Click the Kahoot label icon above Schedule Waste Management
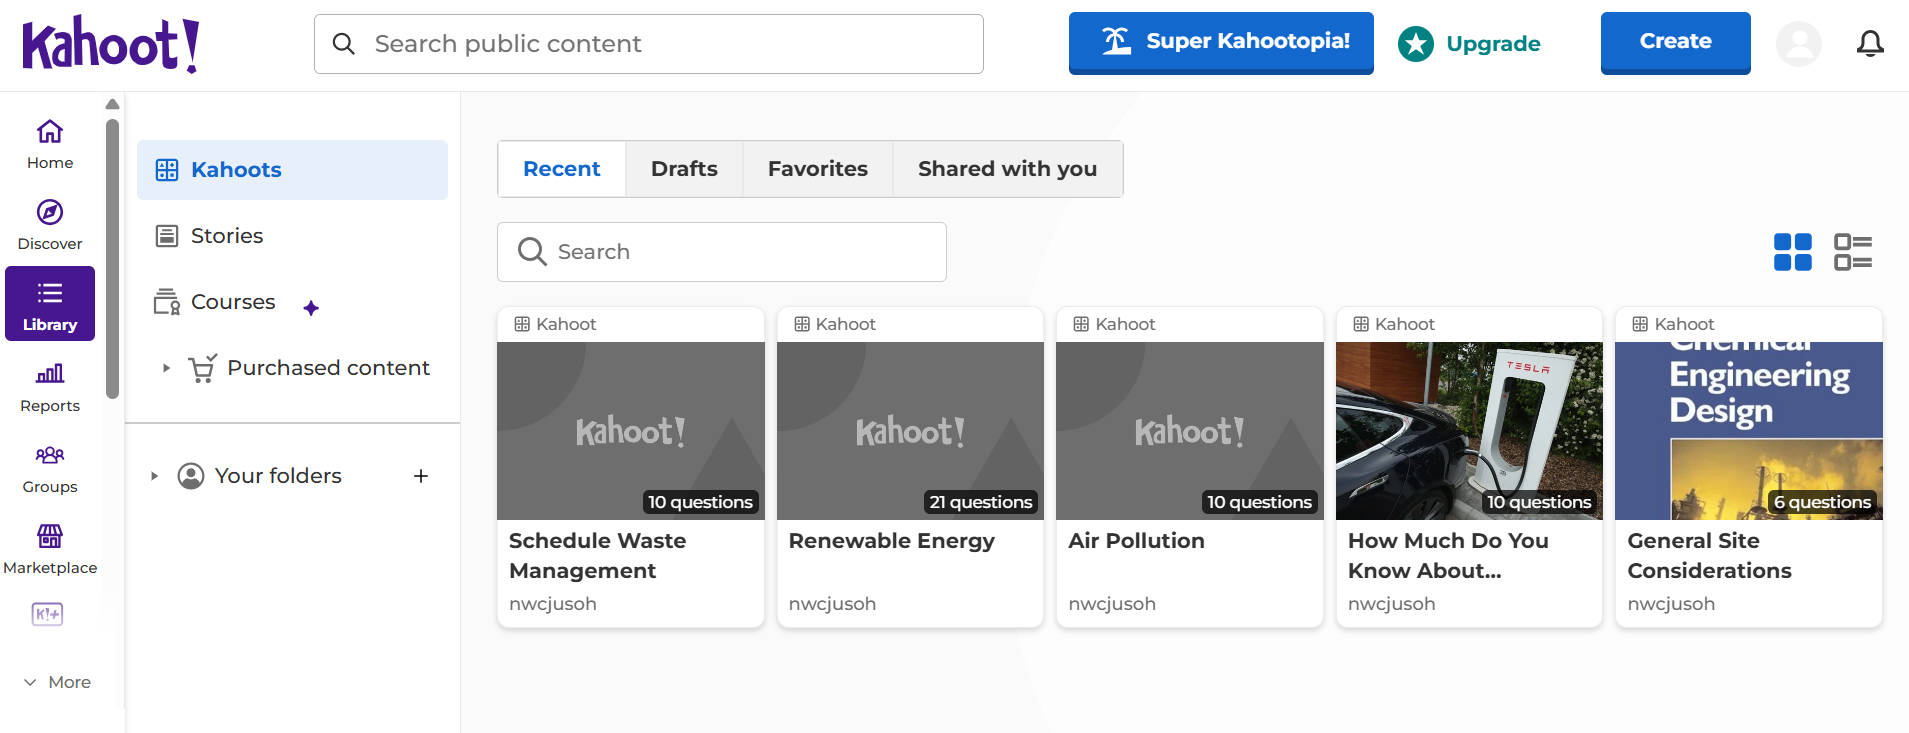Image resolution: width=1909 pixels, height=733 pixels. click(522, 324)
